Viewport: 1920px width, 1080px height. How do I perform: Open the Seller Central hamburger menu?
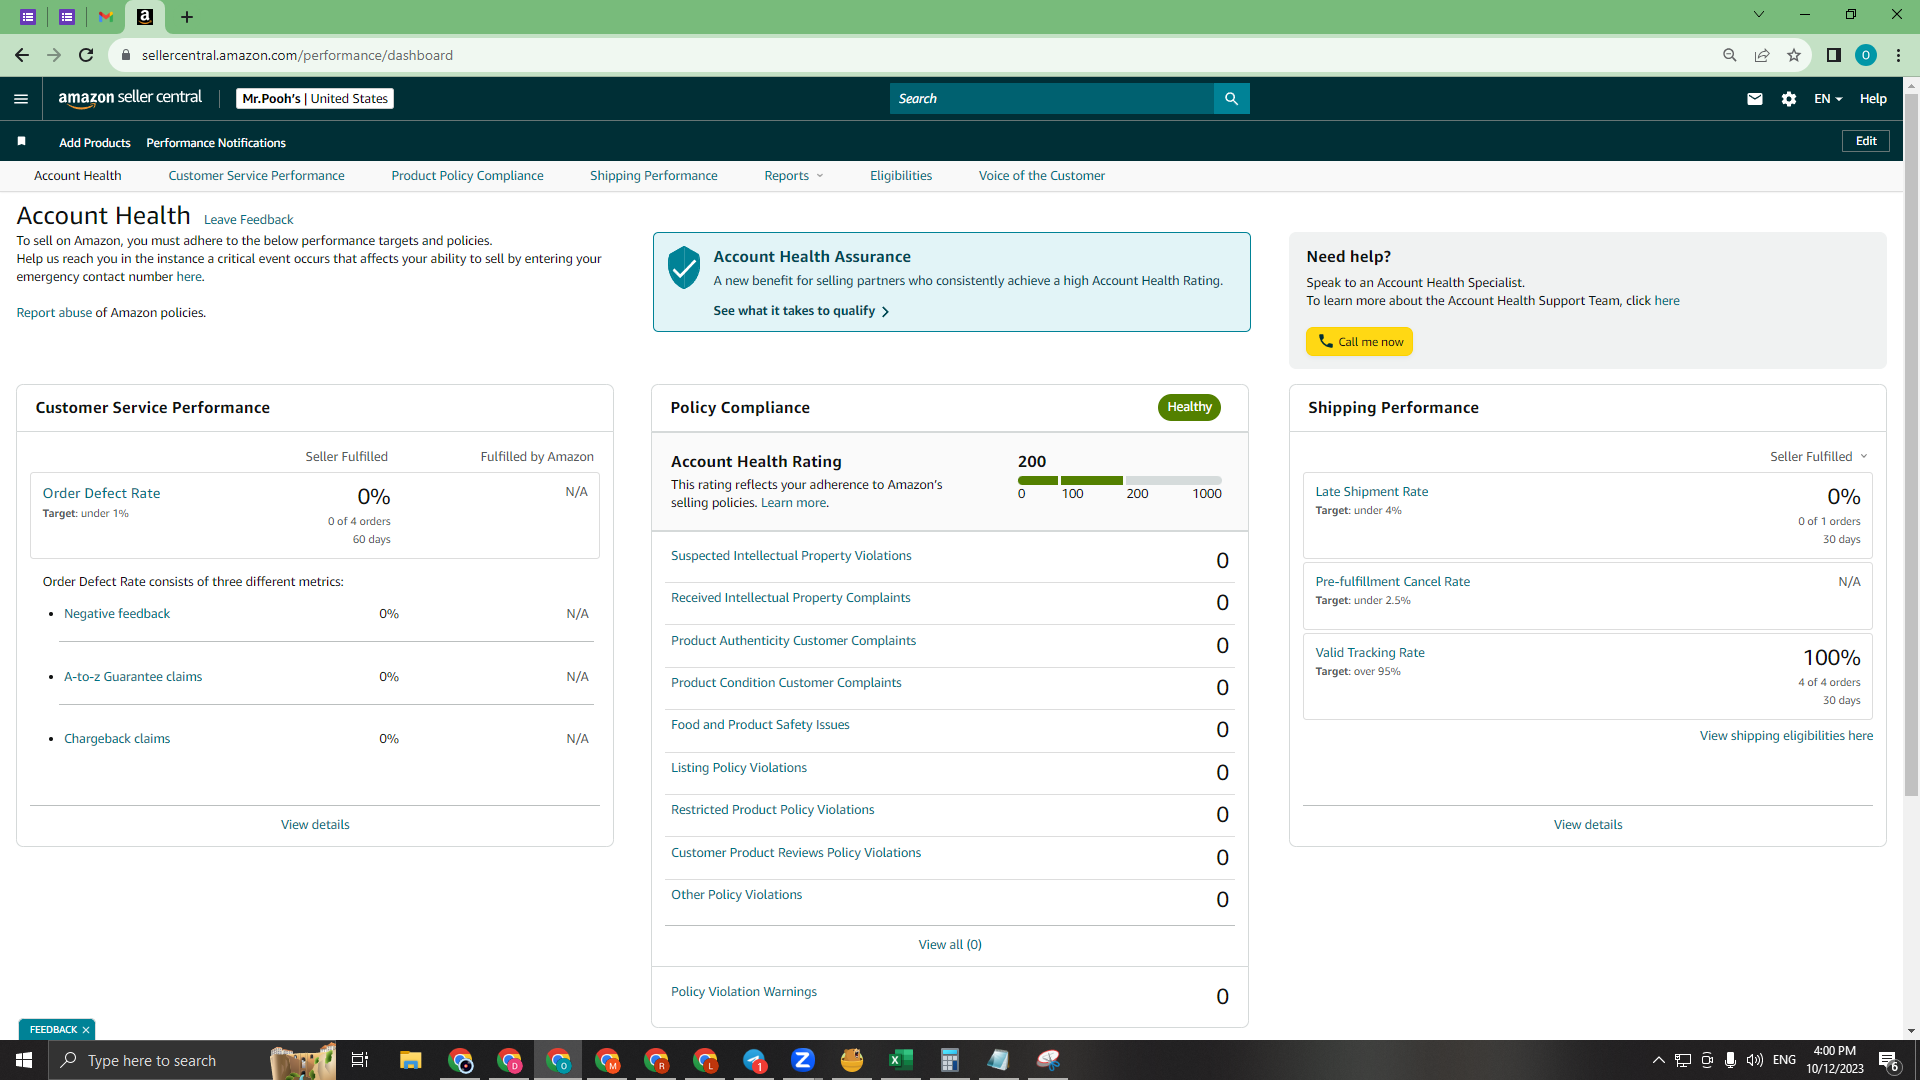(x=21, y=98)
